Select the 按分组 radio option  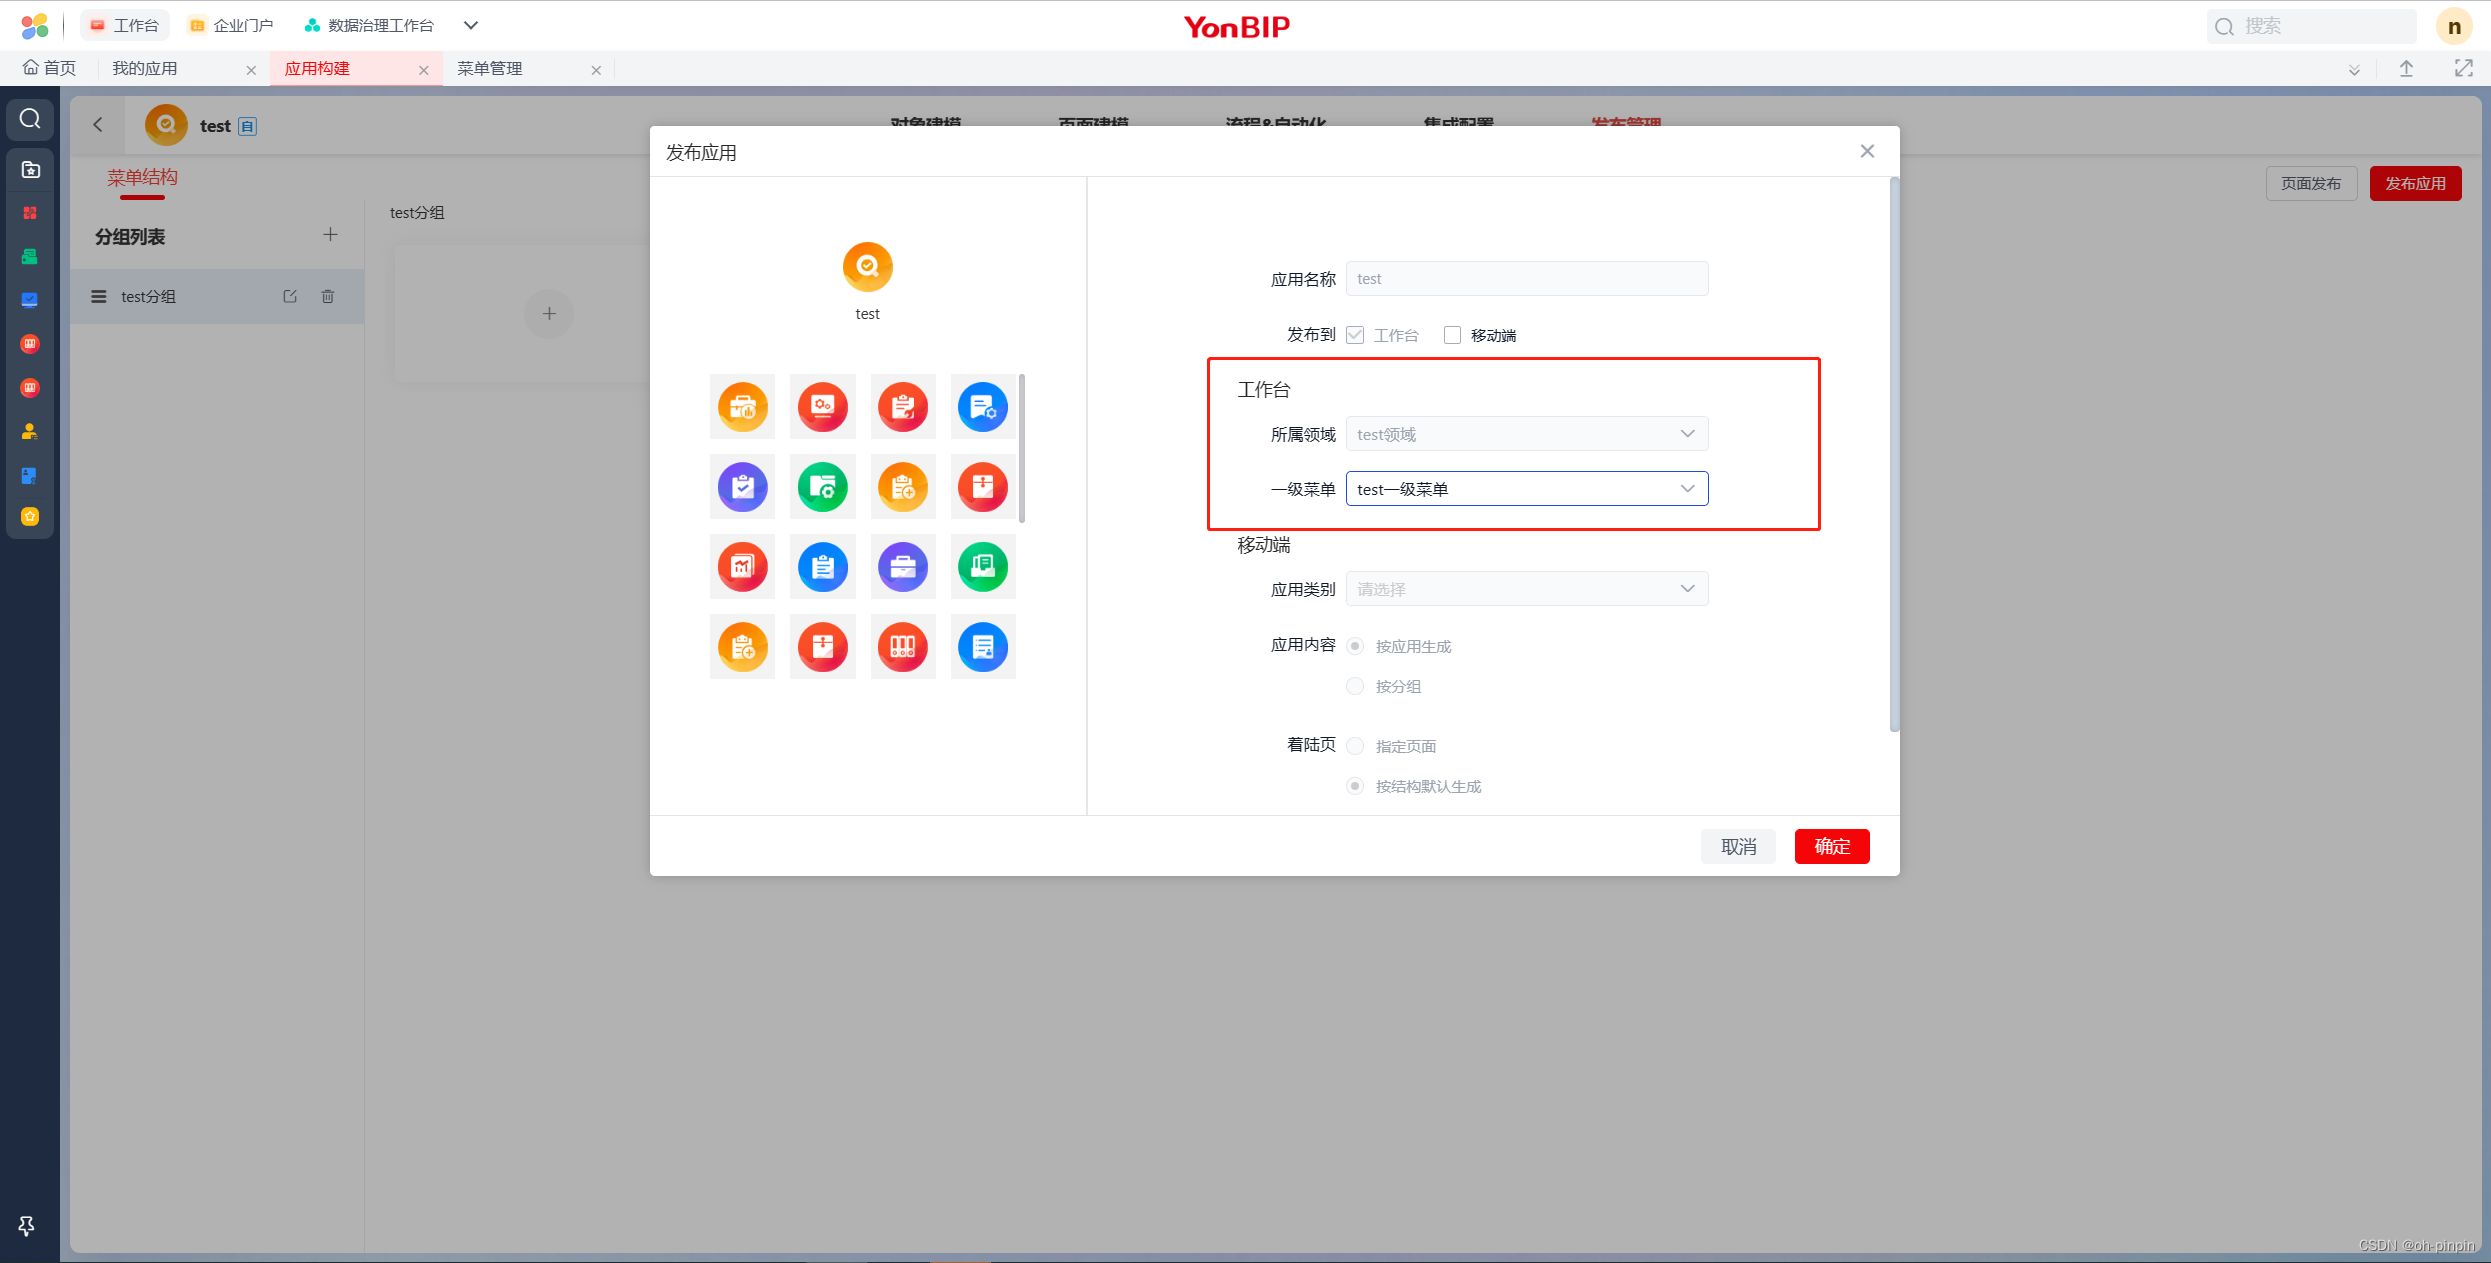(x=1355, y=686)
